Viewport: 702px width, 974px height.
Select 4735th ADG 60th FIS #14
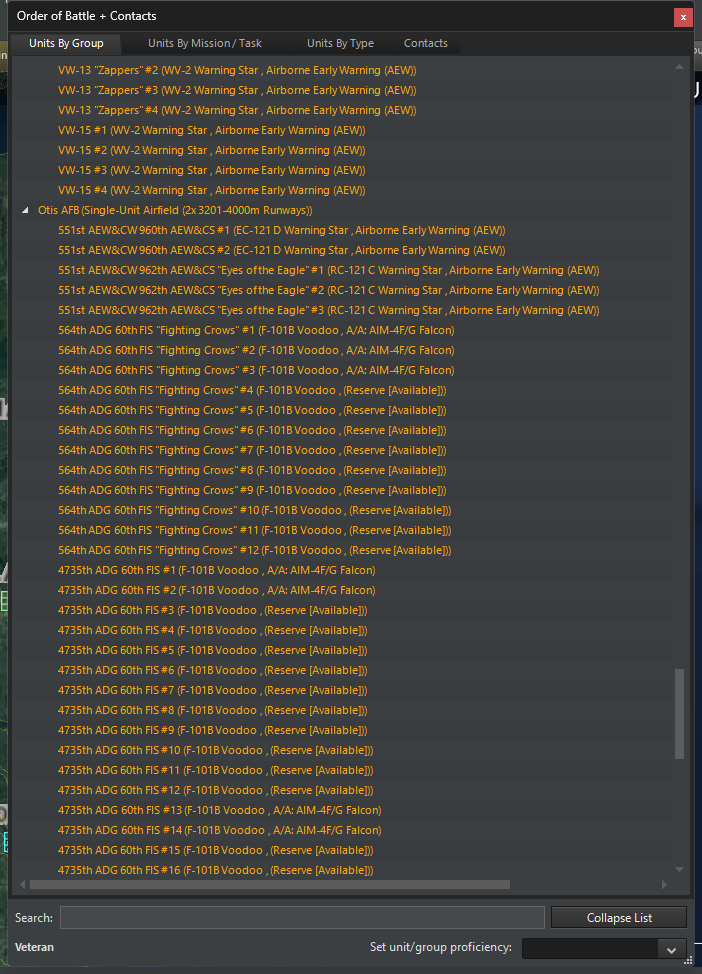click(220, 831)
